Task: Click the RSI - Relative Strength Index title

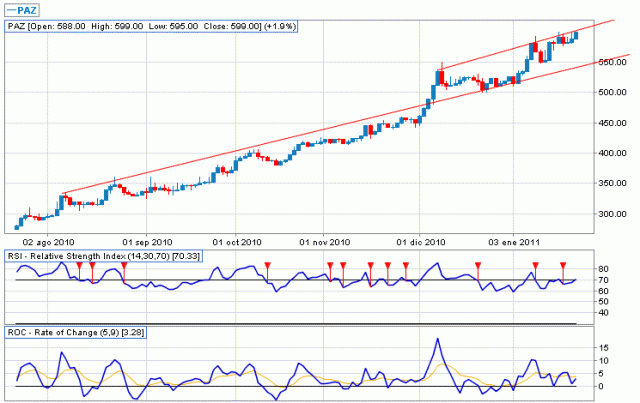Action: (x=67, y=256)
